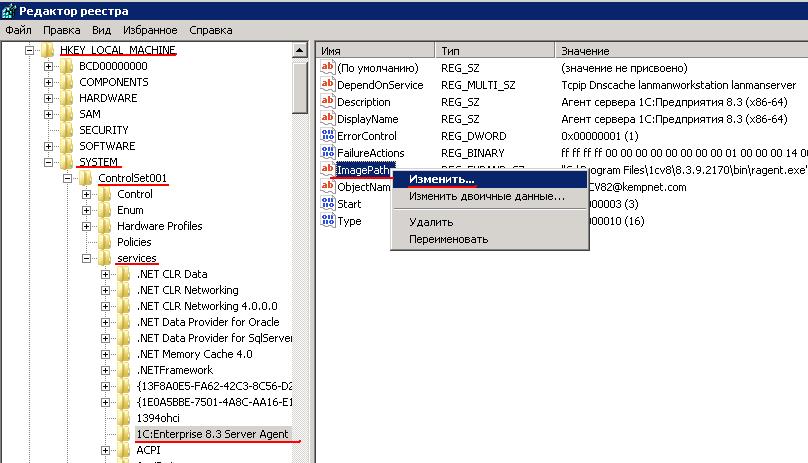
Task: Click the string icon of Description
Action: pyautogui.click(x=327, y=102)
